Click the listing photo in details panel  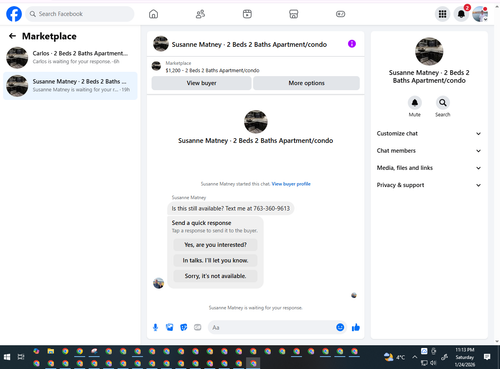pos(429,51)
